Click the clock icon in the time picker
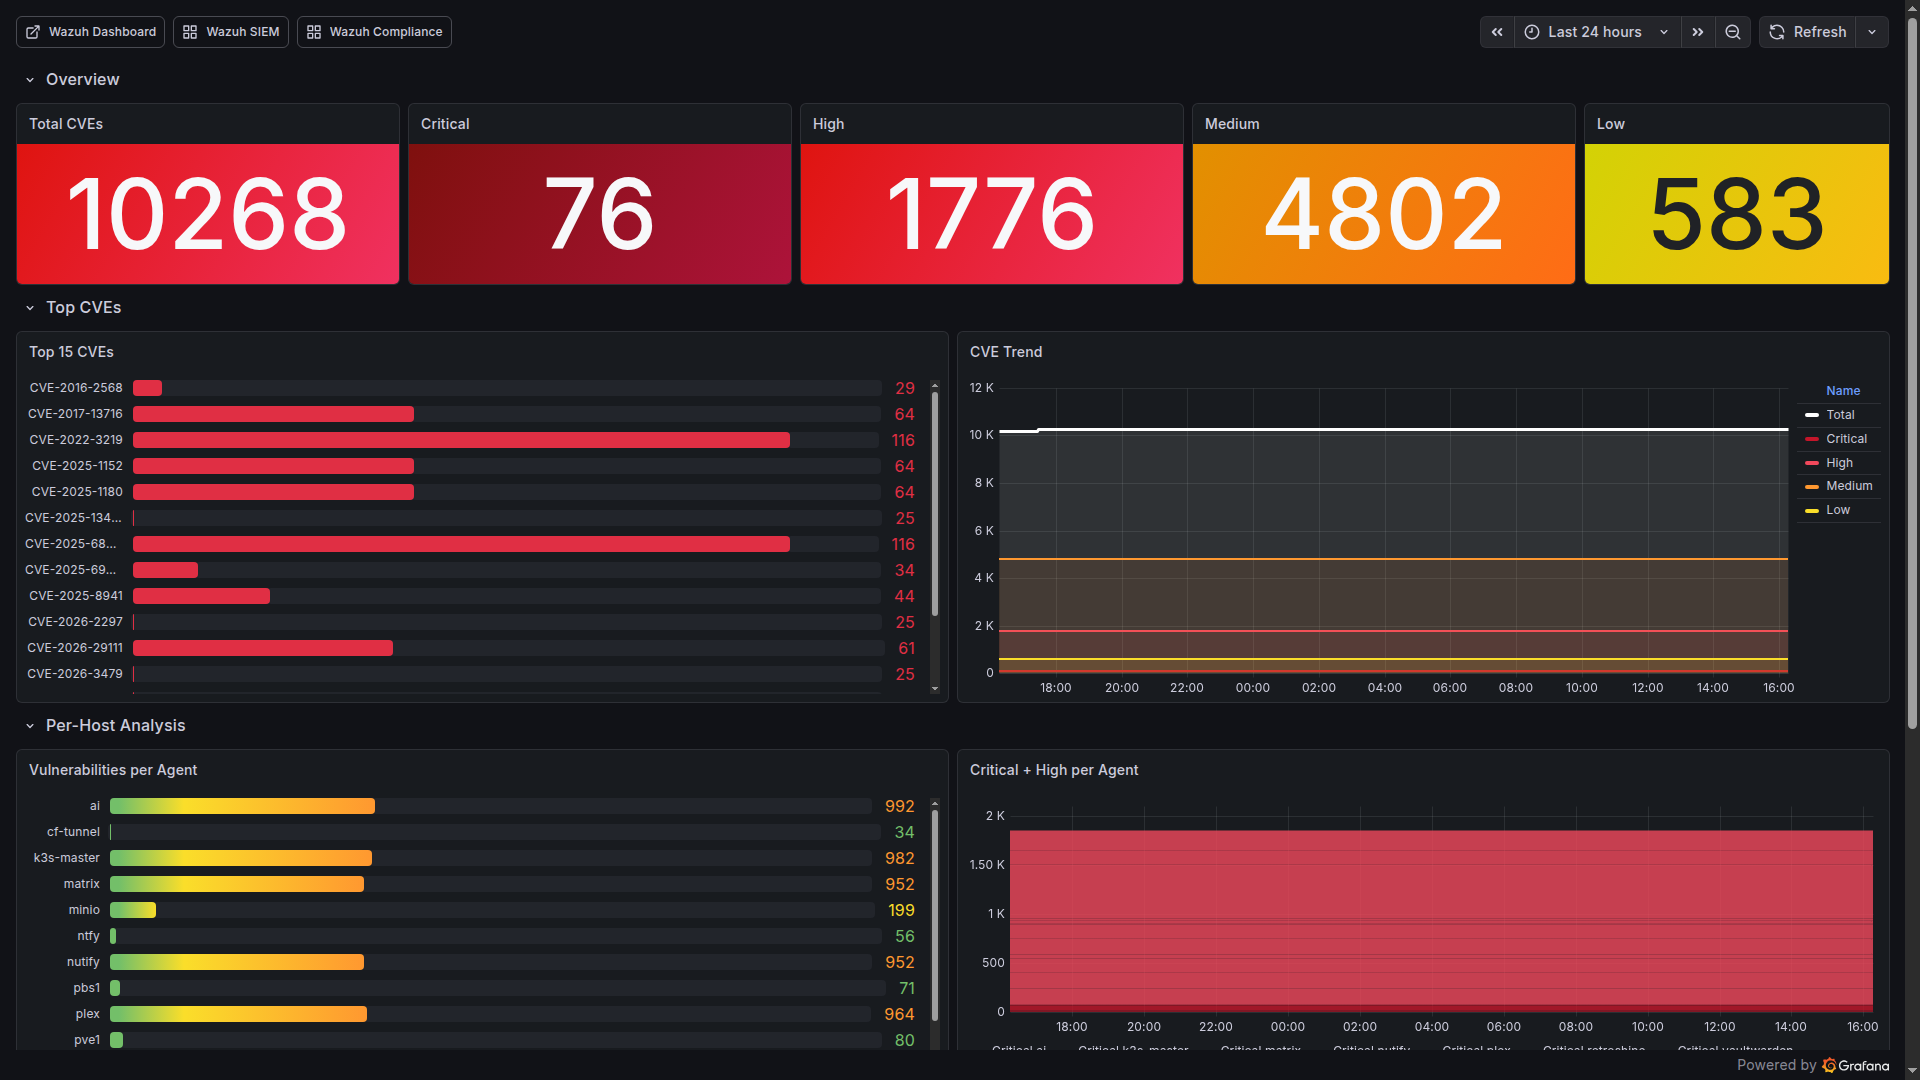Image resolution: width=1920 pixels, height=1080 pixels. tap(1532, 32)
